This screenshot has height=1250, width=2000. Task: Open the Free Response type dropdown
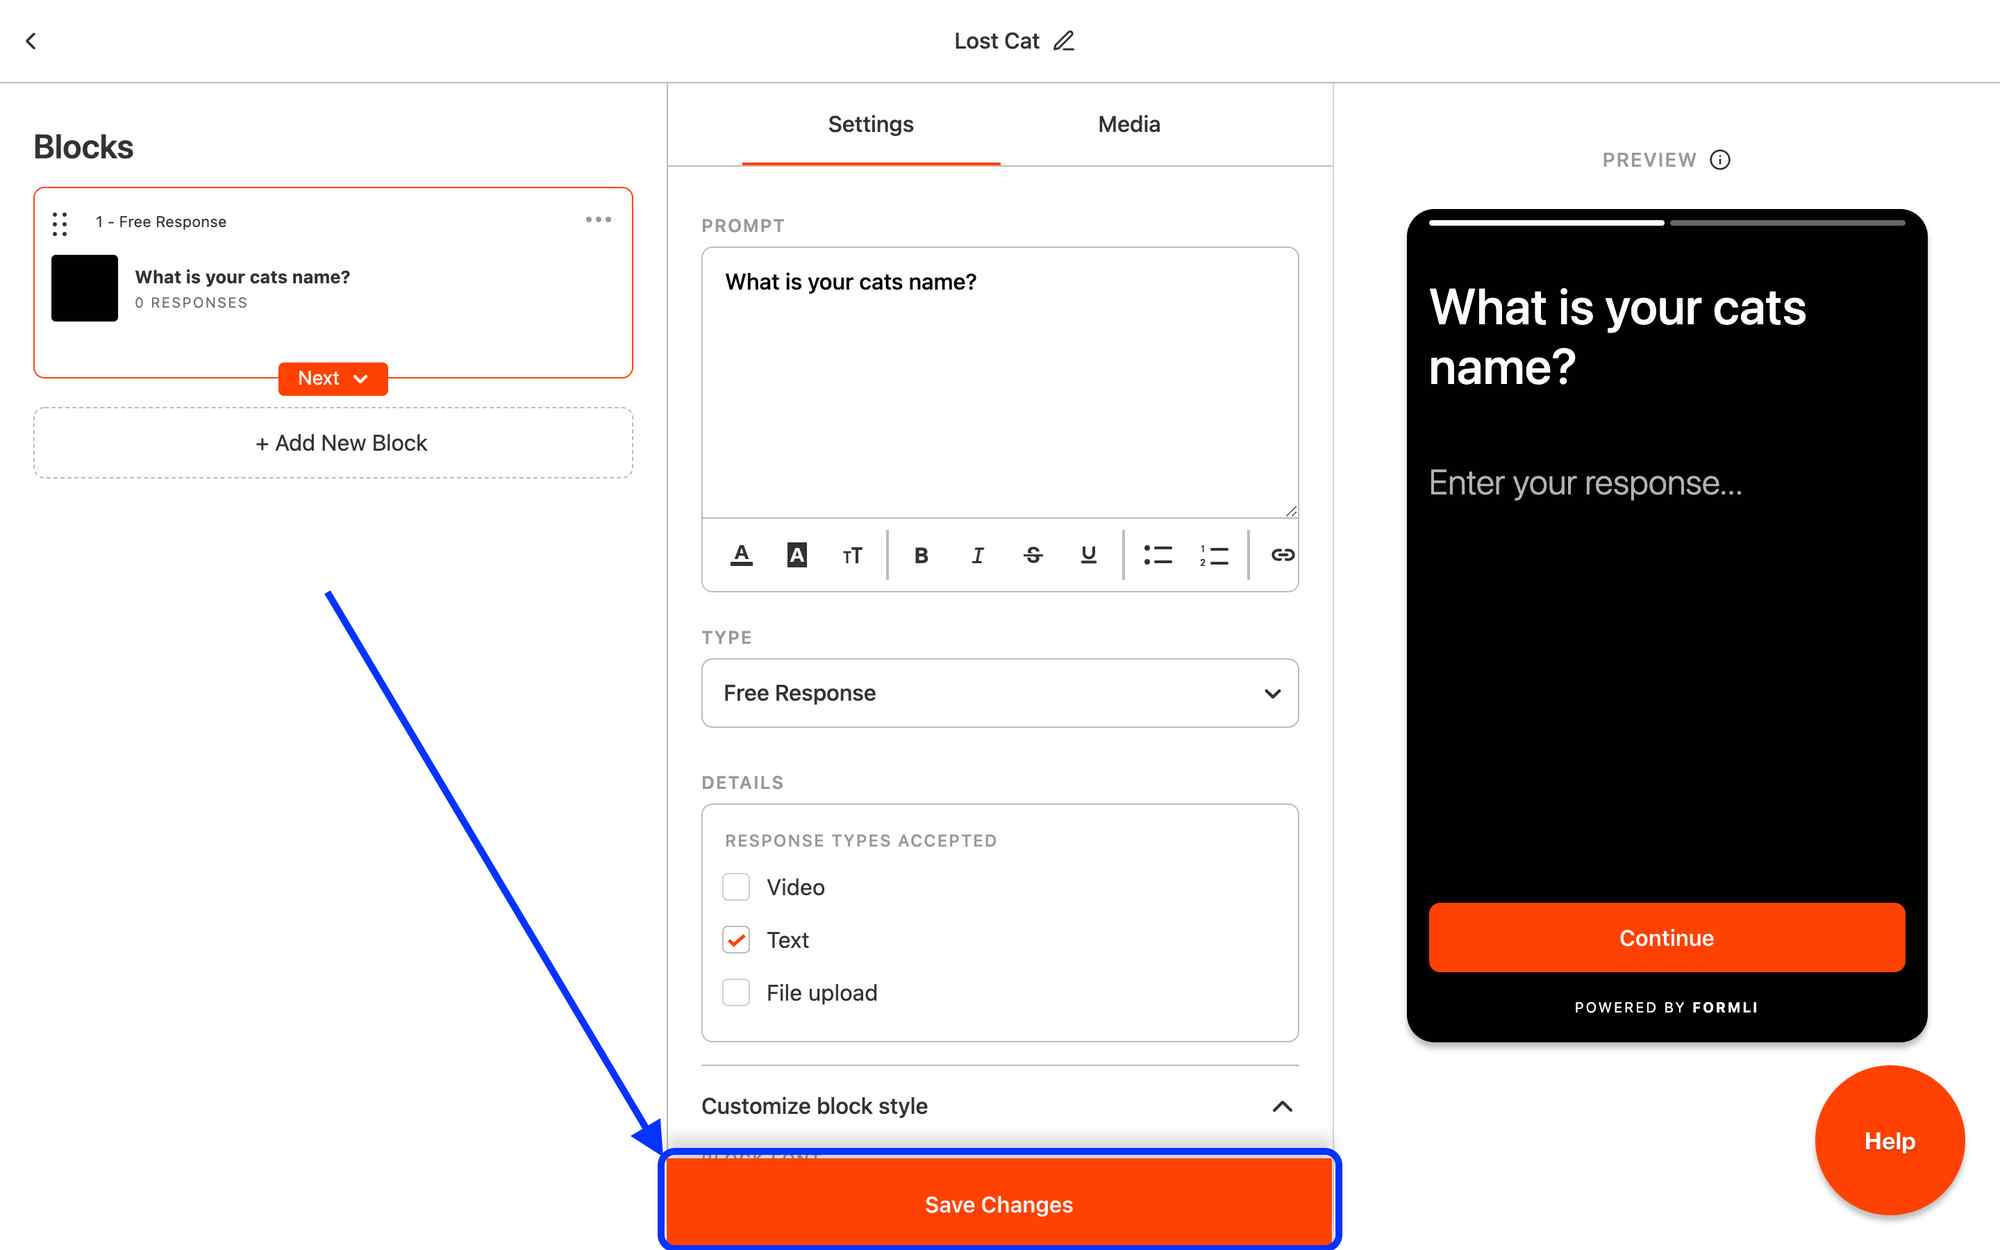[x=999, y=693]
